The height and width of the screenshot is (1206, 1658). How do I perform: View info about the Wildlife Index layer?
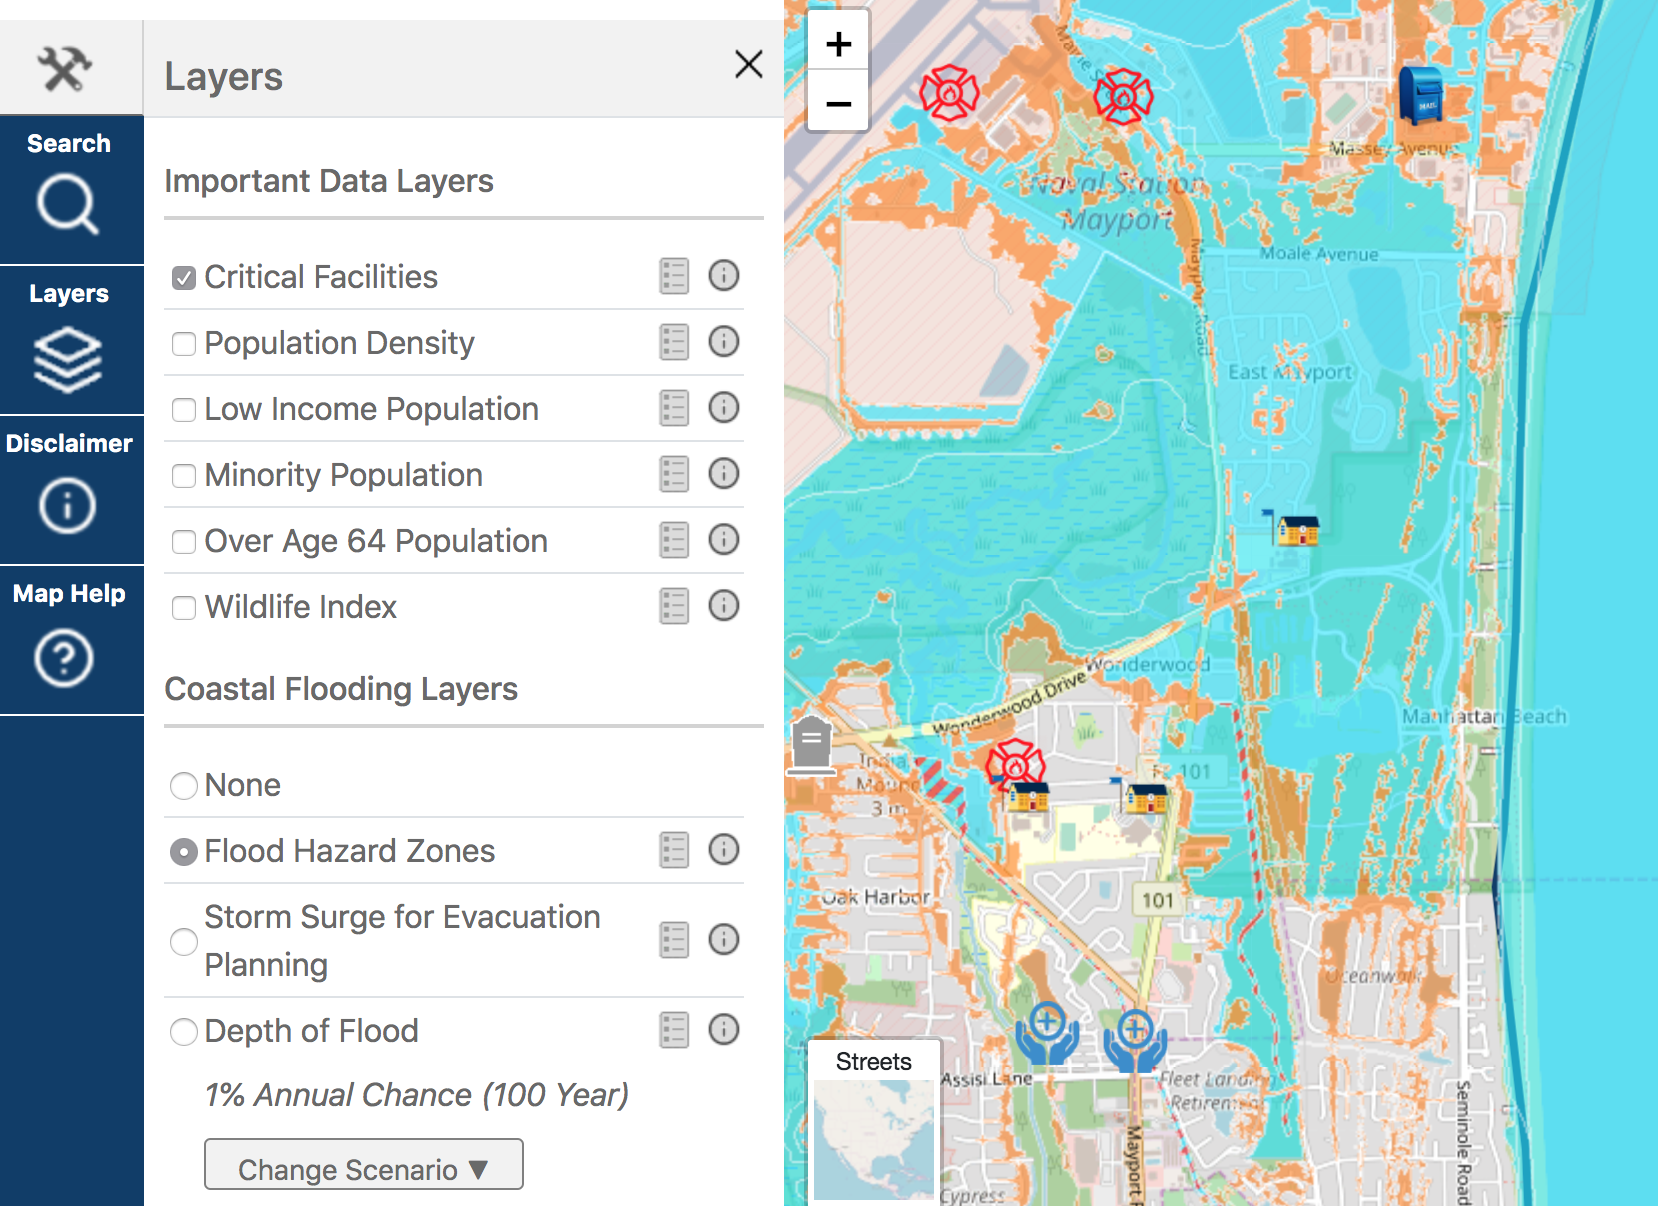pos(724,606)
